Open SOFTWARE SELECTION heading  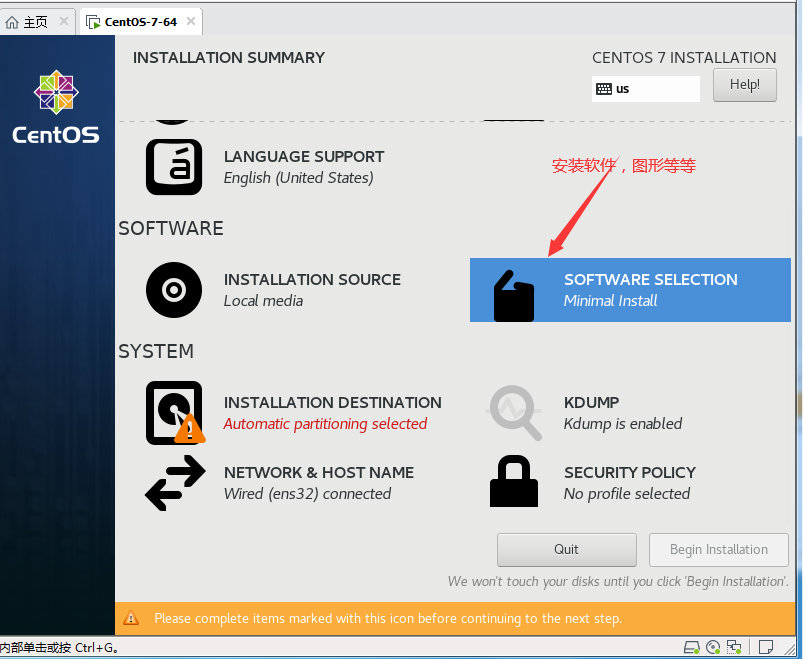click(x=650, y=280)
